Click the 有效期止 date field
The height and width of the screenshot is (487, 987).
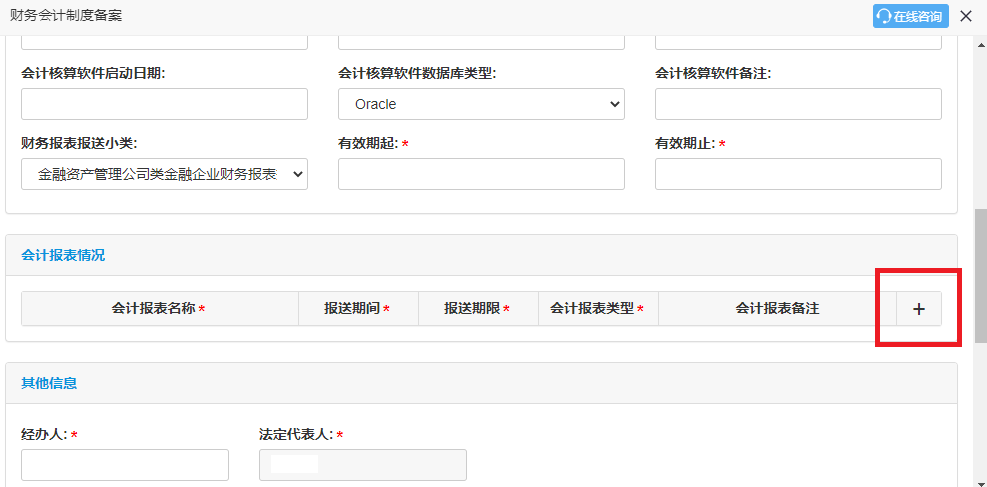tap(798, 174)
